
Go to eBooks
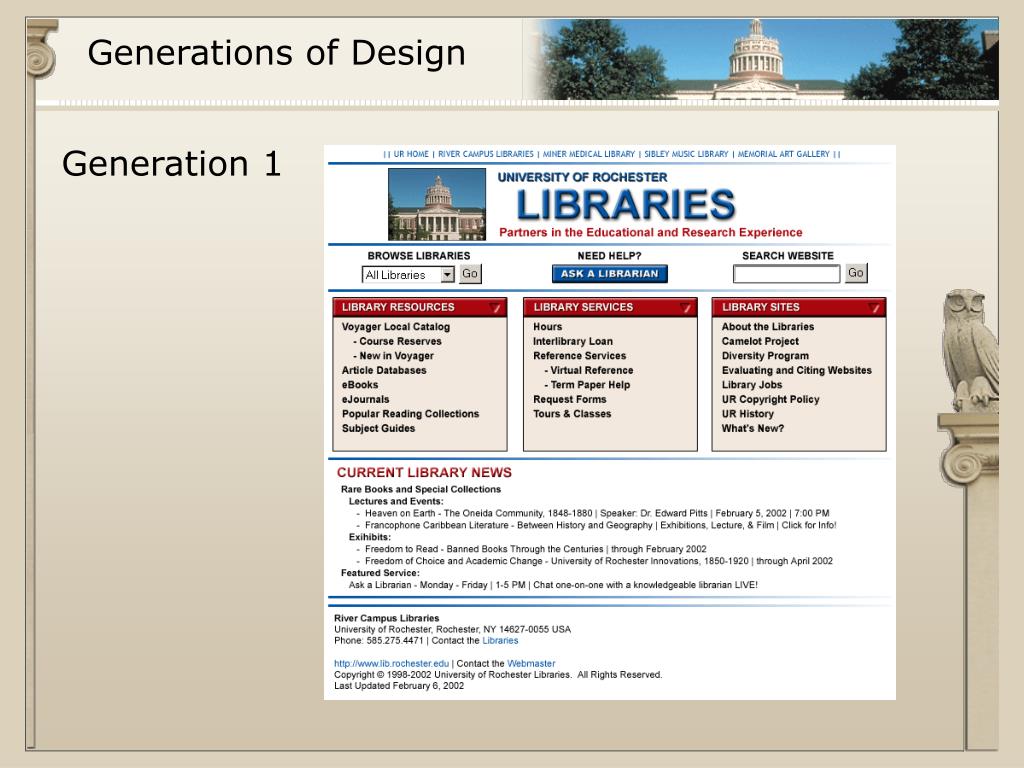(360, 385)
